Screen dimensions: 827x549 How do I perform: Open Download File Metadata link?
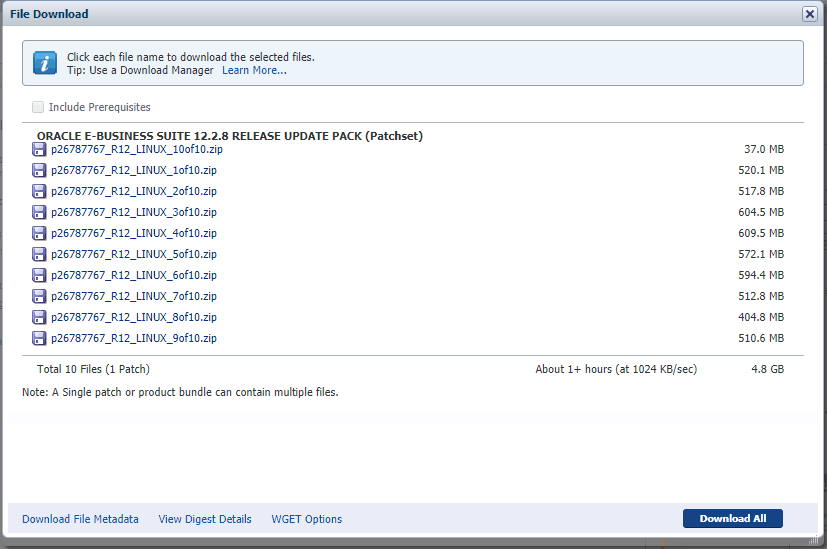pos(80,519)
